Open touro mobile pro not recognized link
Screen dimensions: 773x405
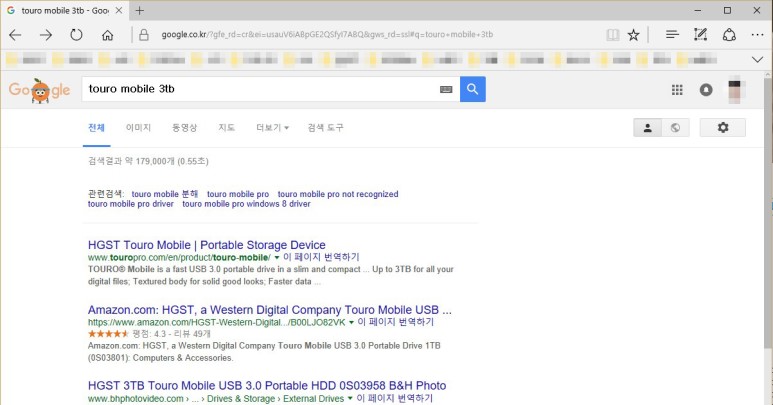point(338,194)
